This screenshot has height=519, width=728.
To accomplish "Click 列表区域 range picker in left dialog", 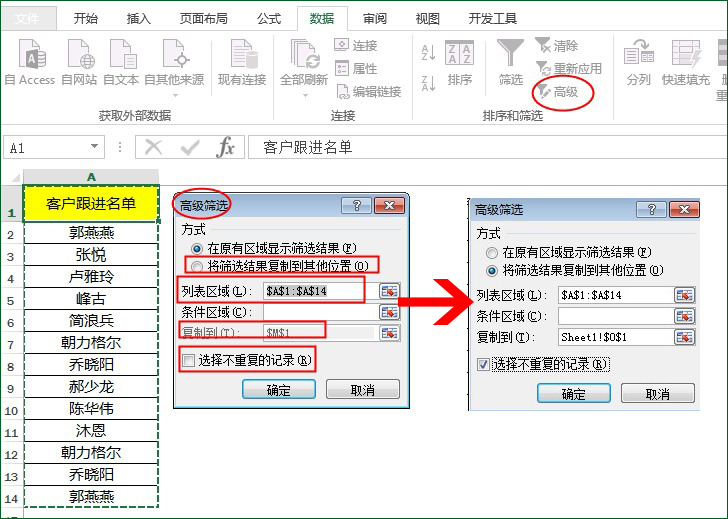I will tap(389, 291).
